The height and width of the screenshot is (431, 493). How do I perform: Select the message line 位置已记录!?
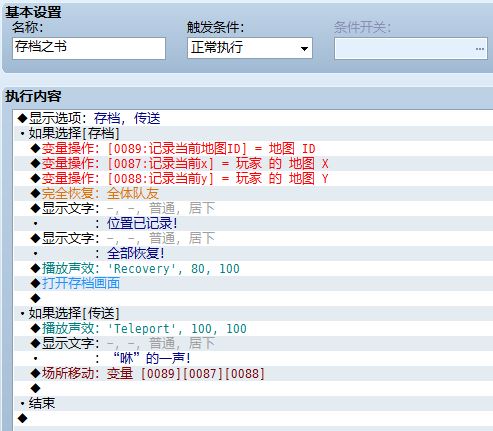point(253,223)
